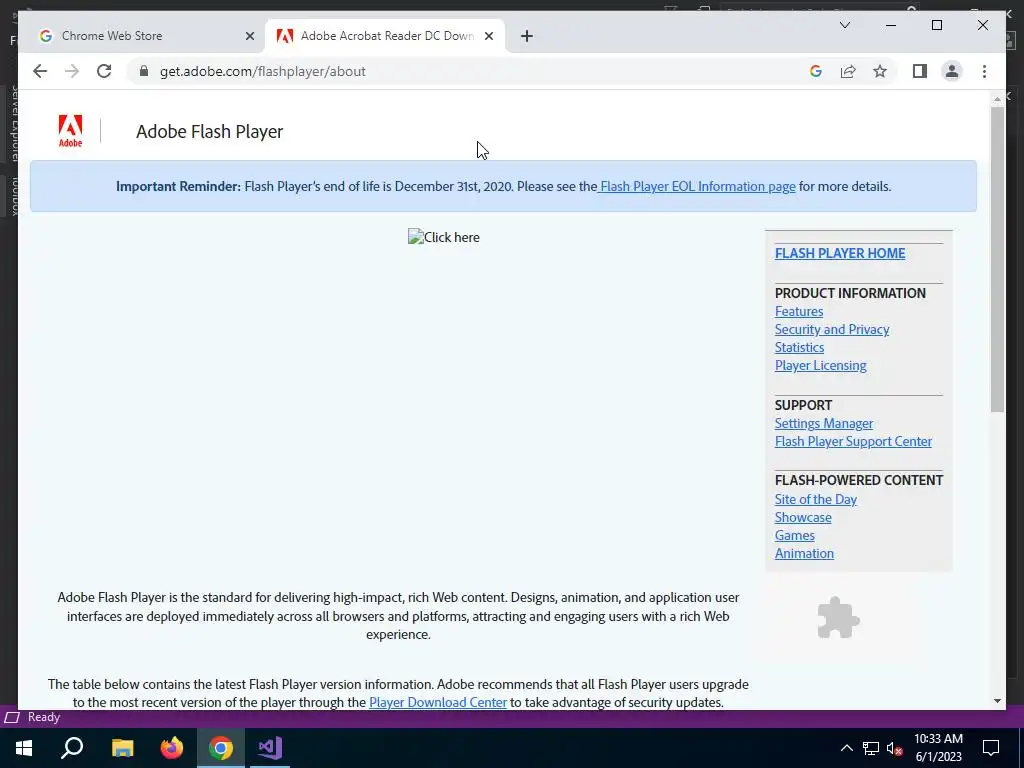Click the forward navigation arrow

click(72, 71)
